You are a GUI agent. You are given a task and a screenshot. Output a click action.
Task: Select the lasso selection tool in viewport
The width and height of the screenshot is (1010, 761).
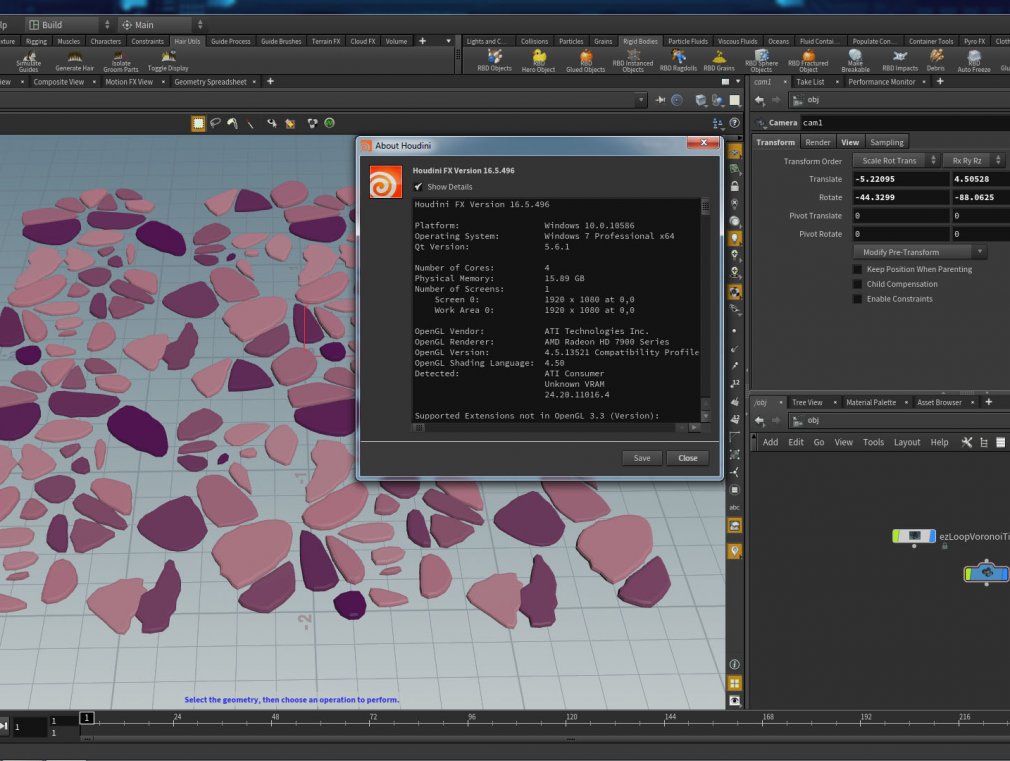[215, 123]
